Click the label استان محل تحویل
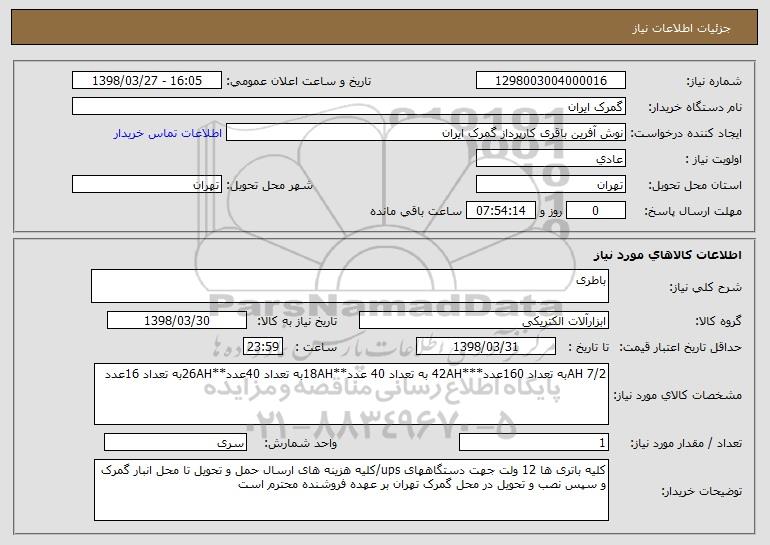This screenshot has height=545, width=770. point(695,185)
